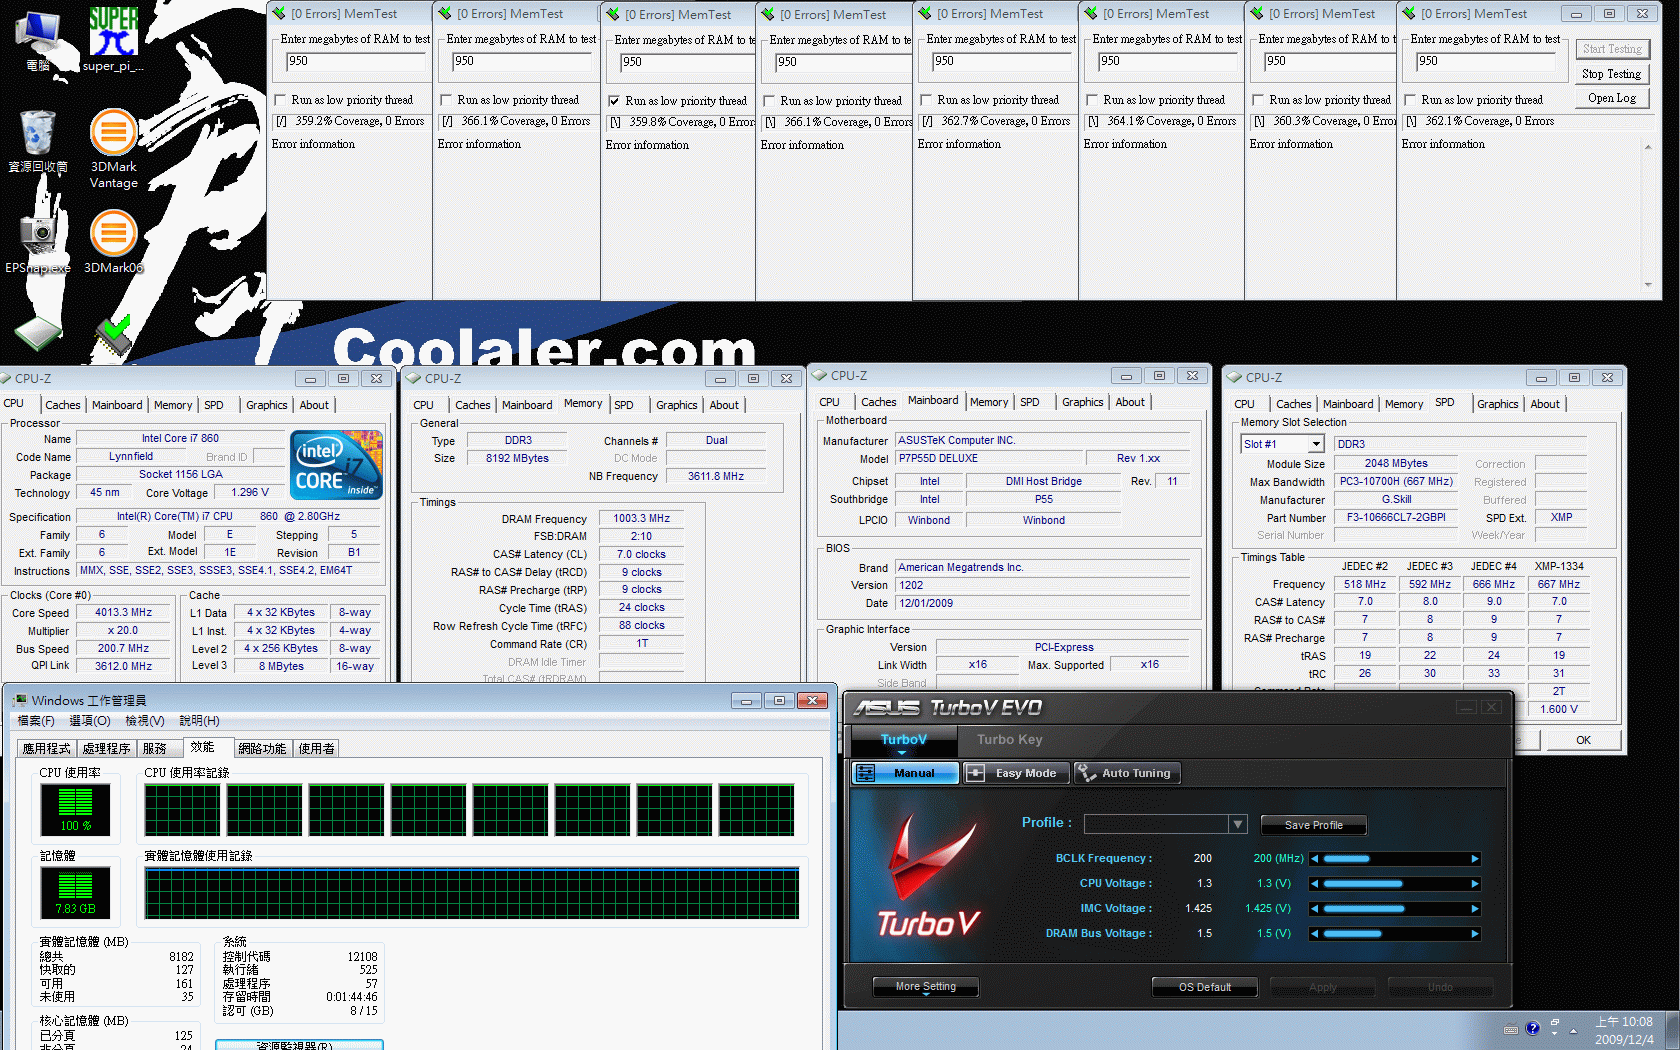
Task: Toggle low priority in the 359.2% coverage MemTest
Action: (281, 100)
